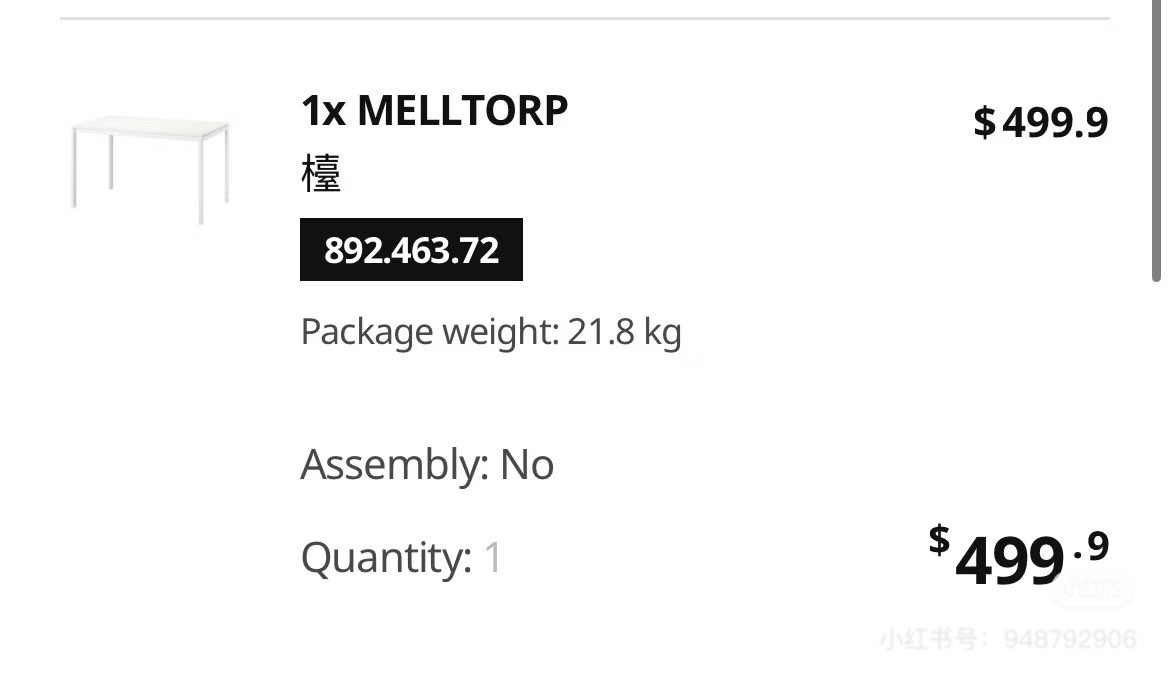Click the Assembly label text

395,464
